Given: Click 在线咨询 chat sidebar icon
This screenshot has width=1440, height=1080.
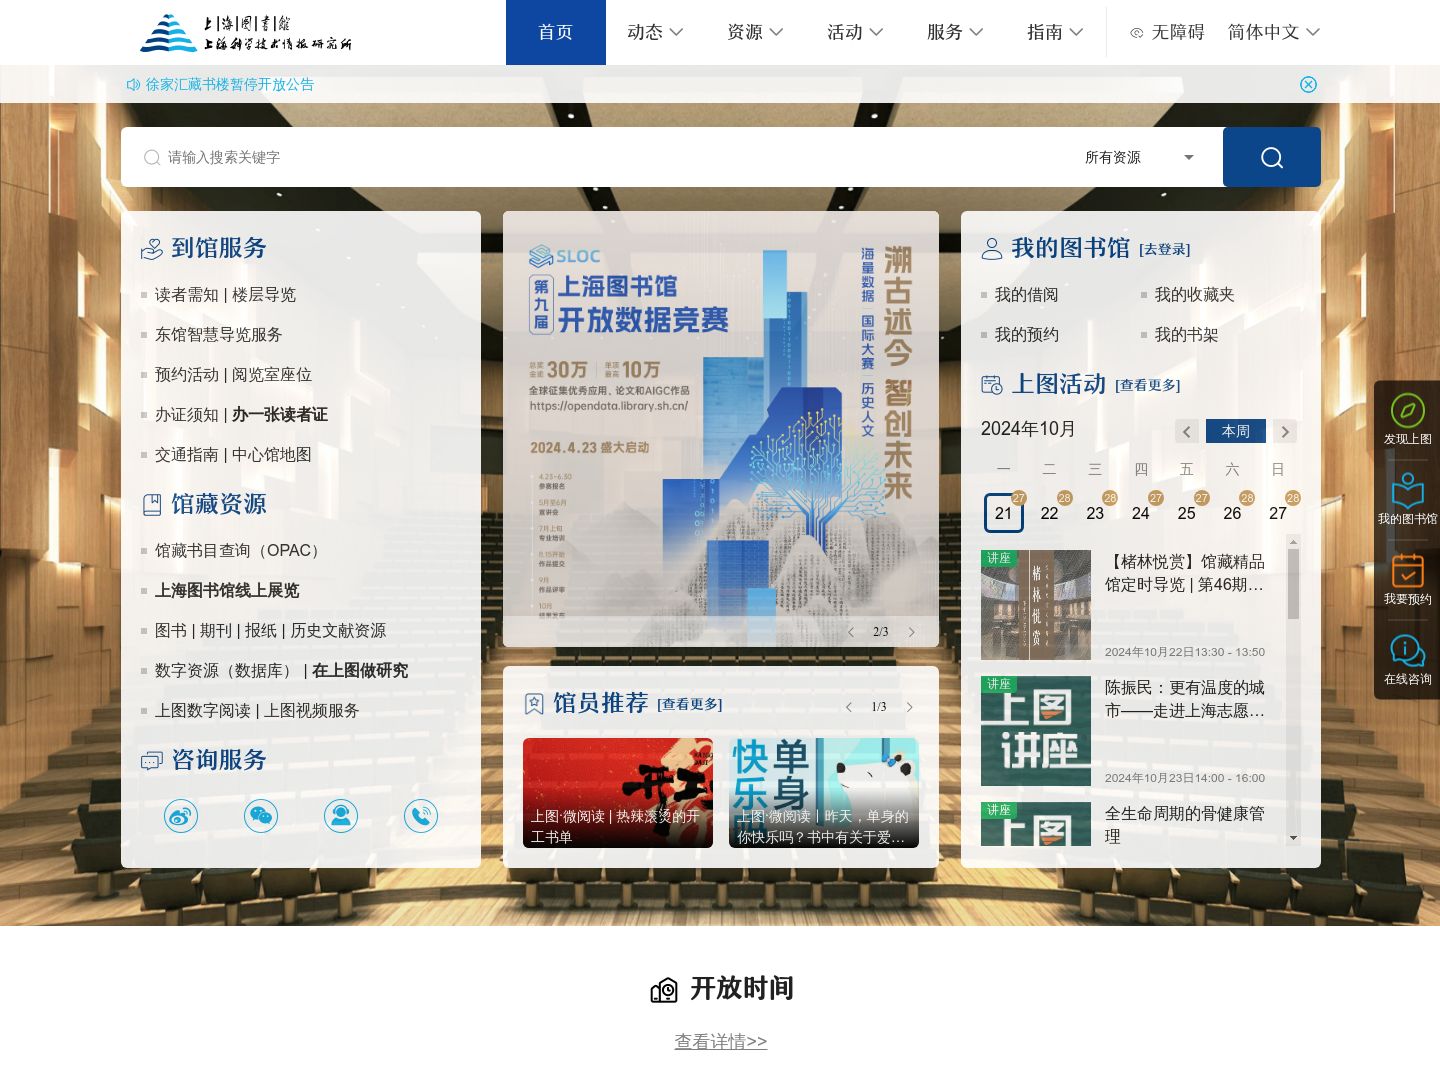Looking at the screenshot, I should pos(1407,651).
